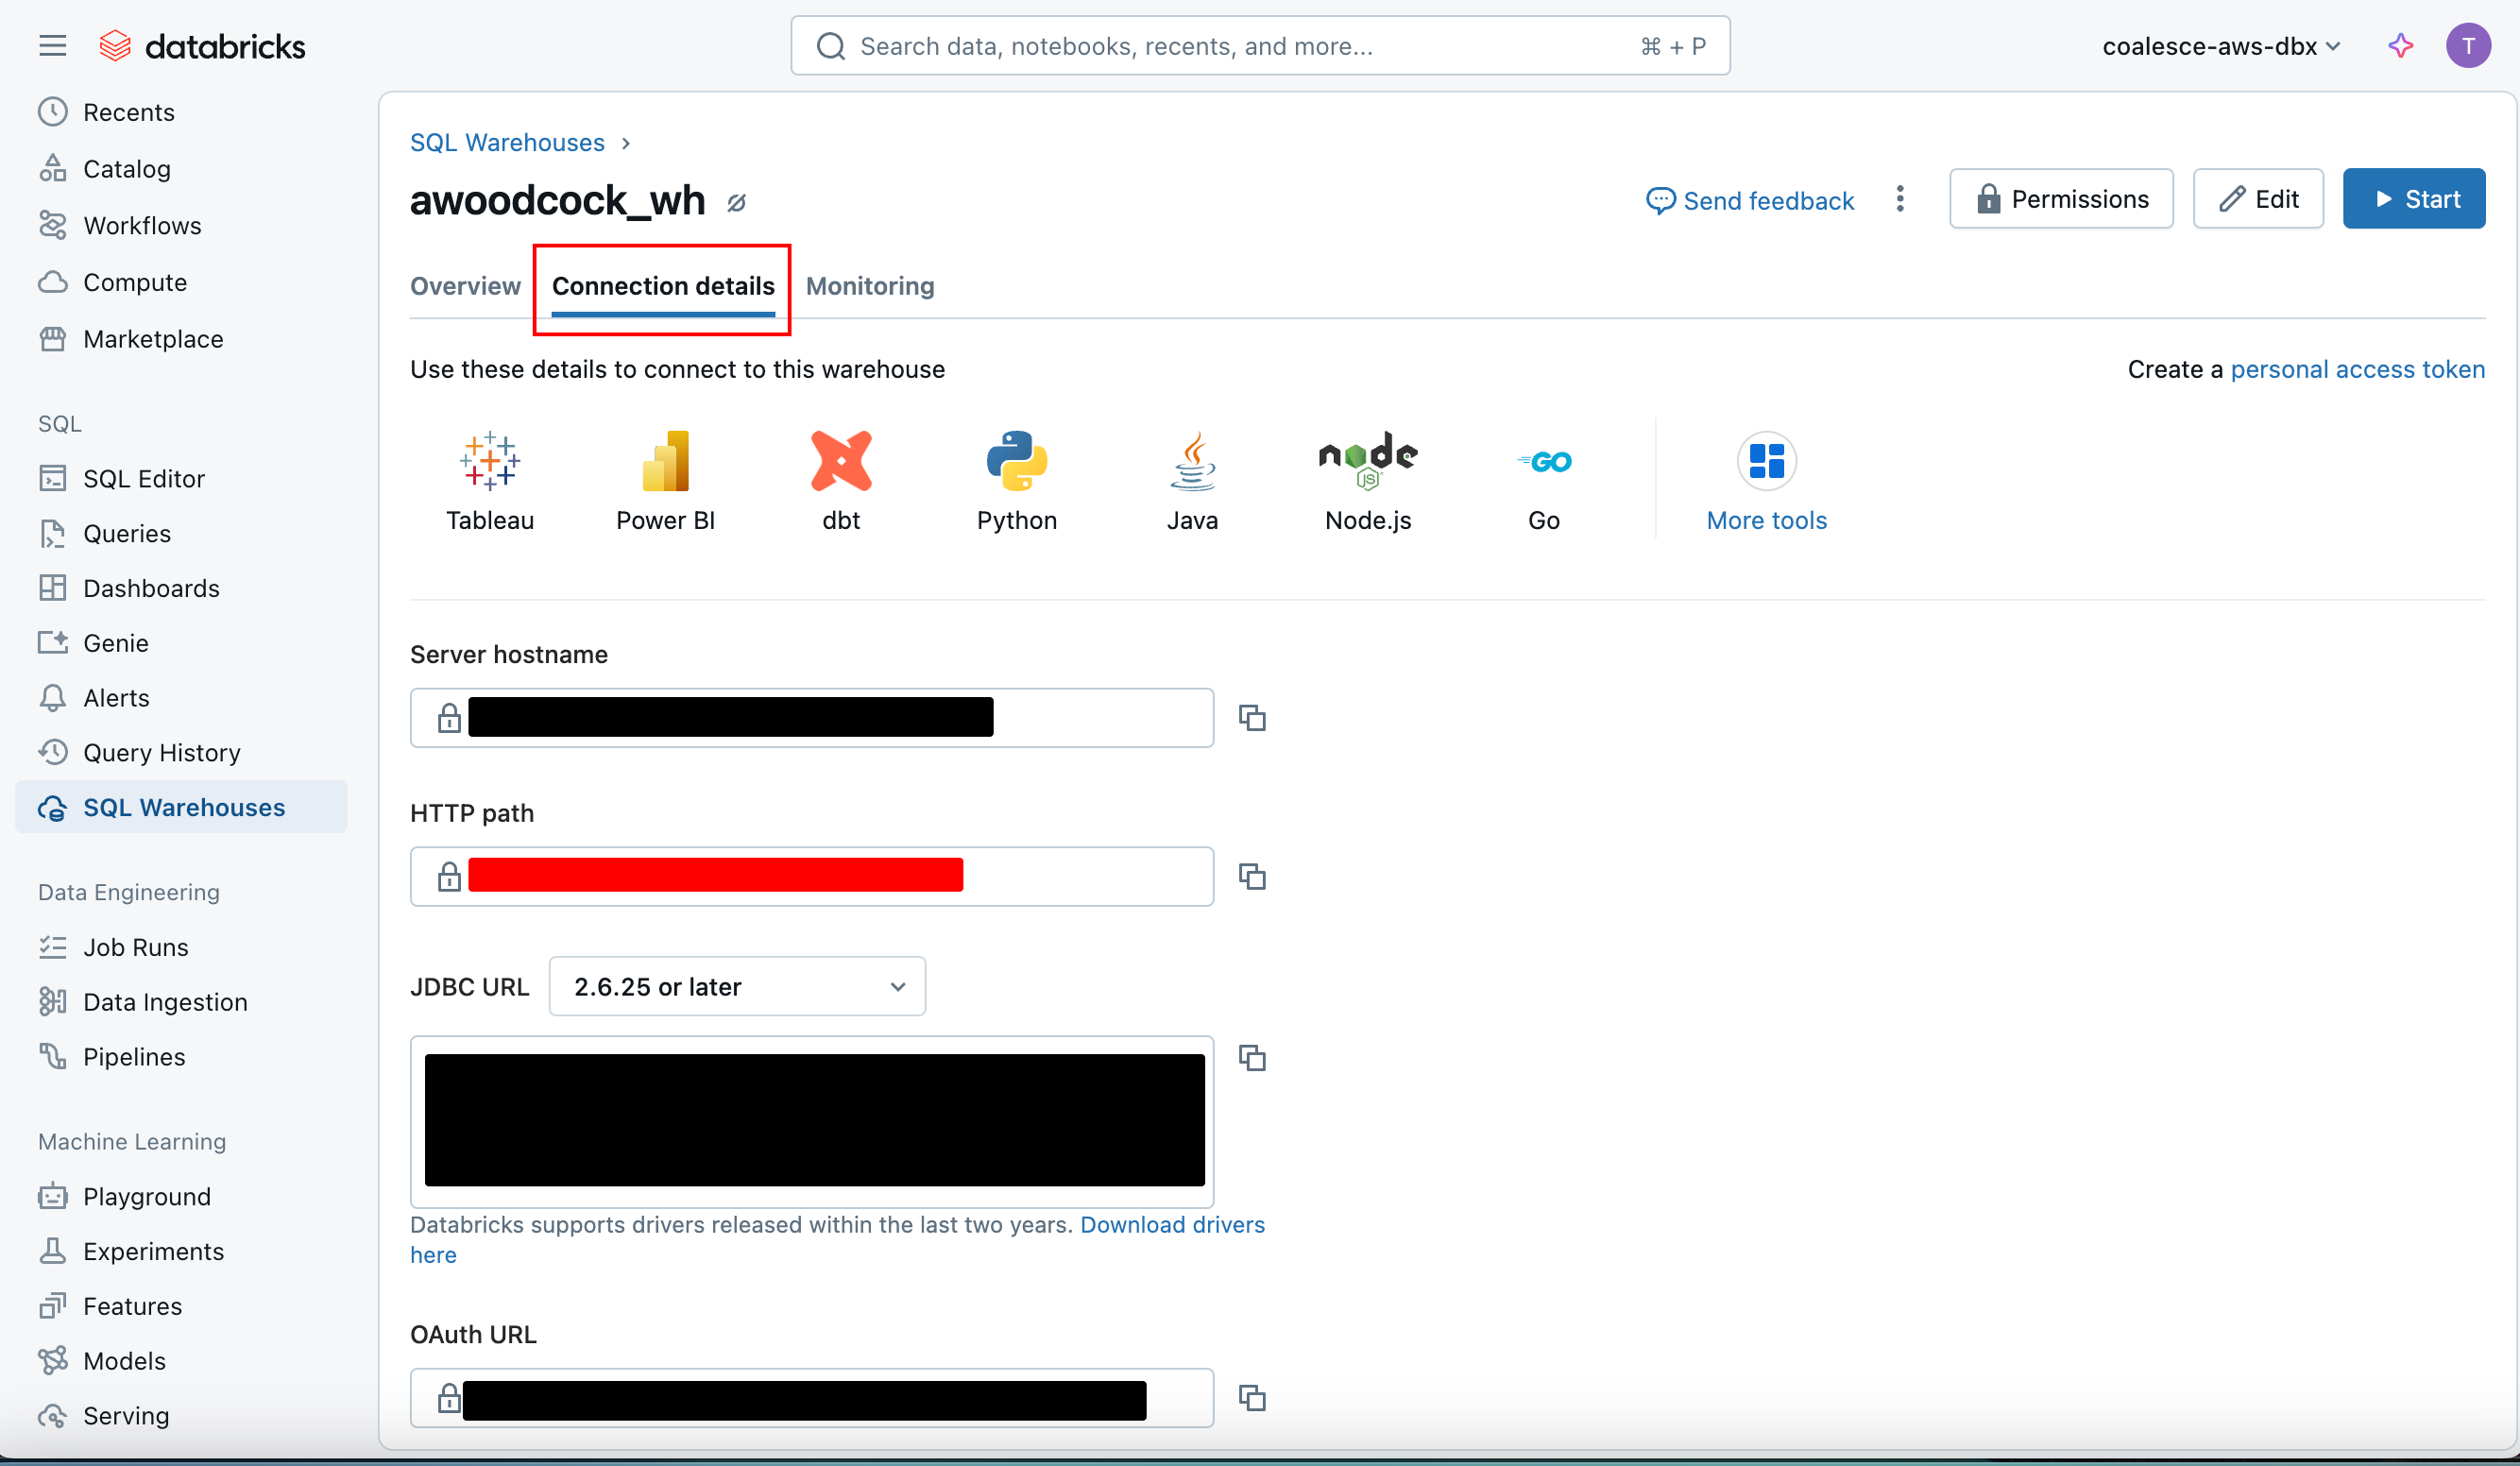2520x1466 pixels.
Task: Copy the HTTP path value
Action: pos(1252,877)
